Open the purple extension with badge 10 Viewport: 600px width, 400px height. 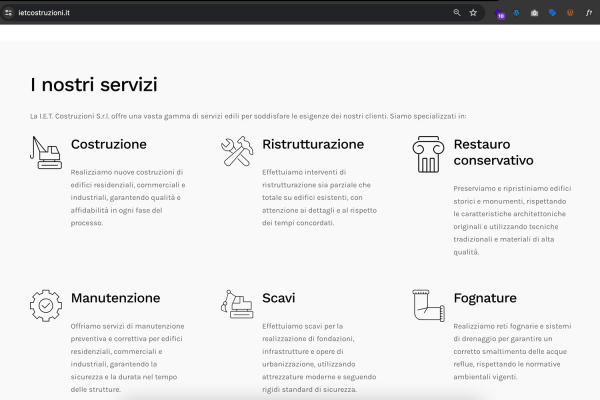[500, 14]
